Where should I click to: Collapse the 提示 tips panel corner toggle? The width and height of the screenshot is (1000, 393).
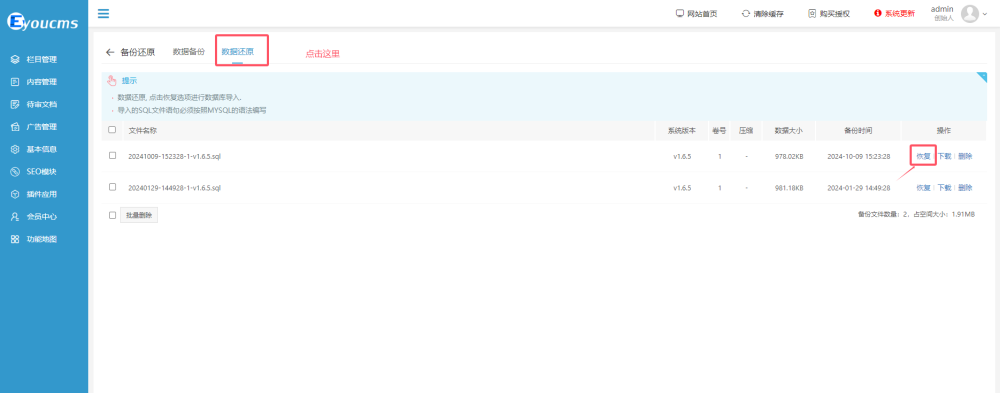(x=982, y=77)
